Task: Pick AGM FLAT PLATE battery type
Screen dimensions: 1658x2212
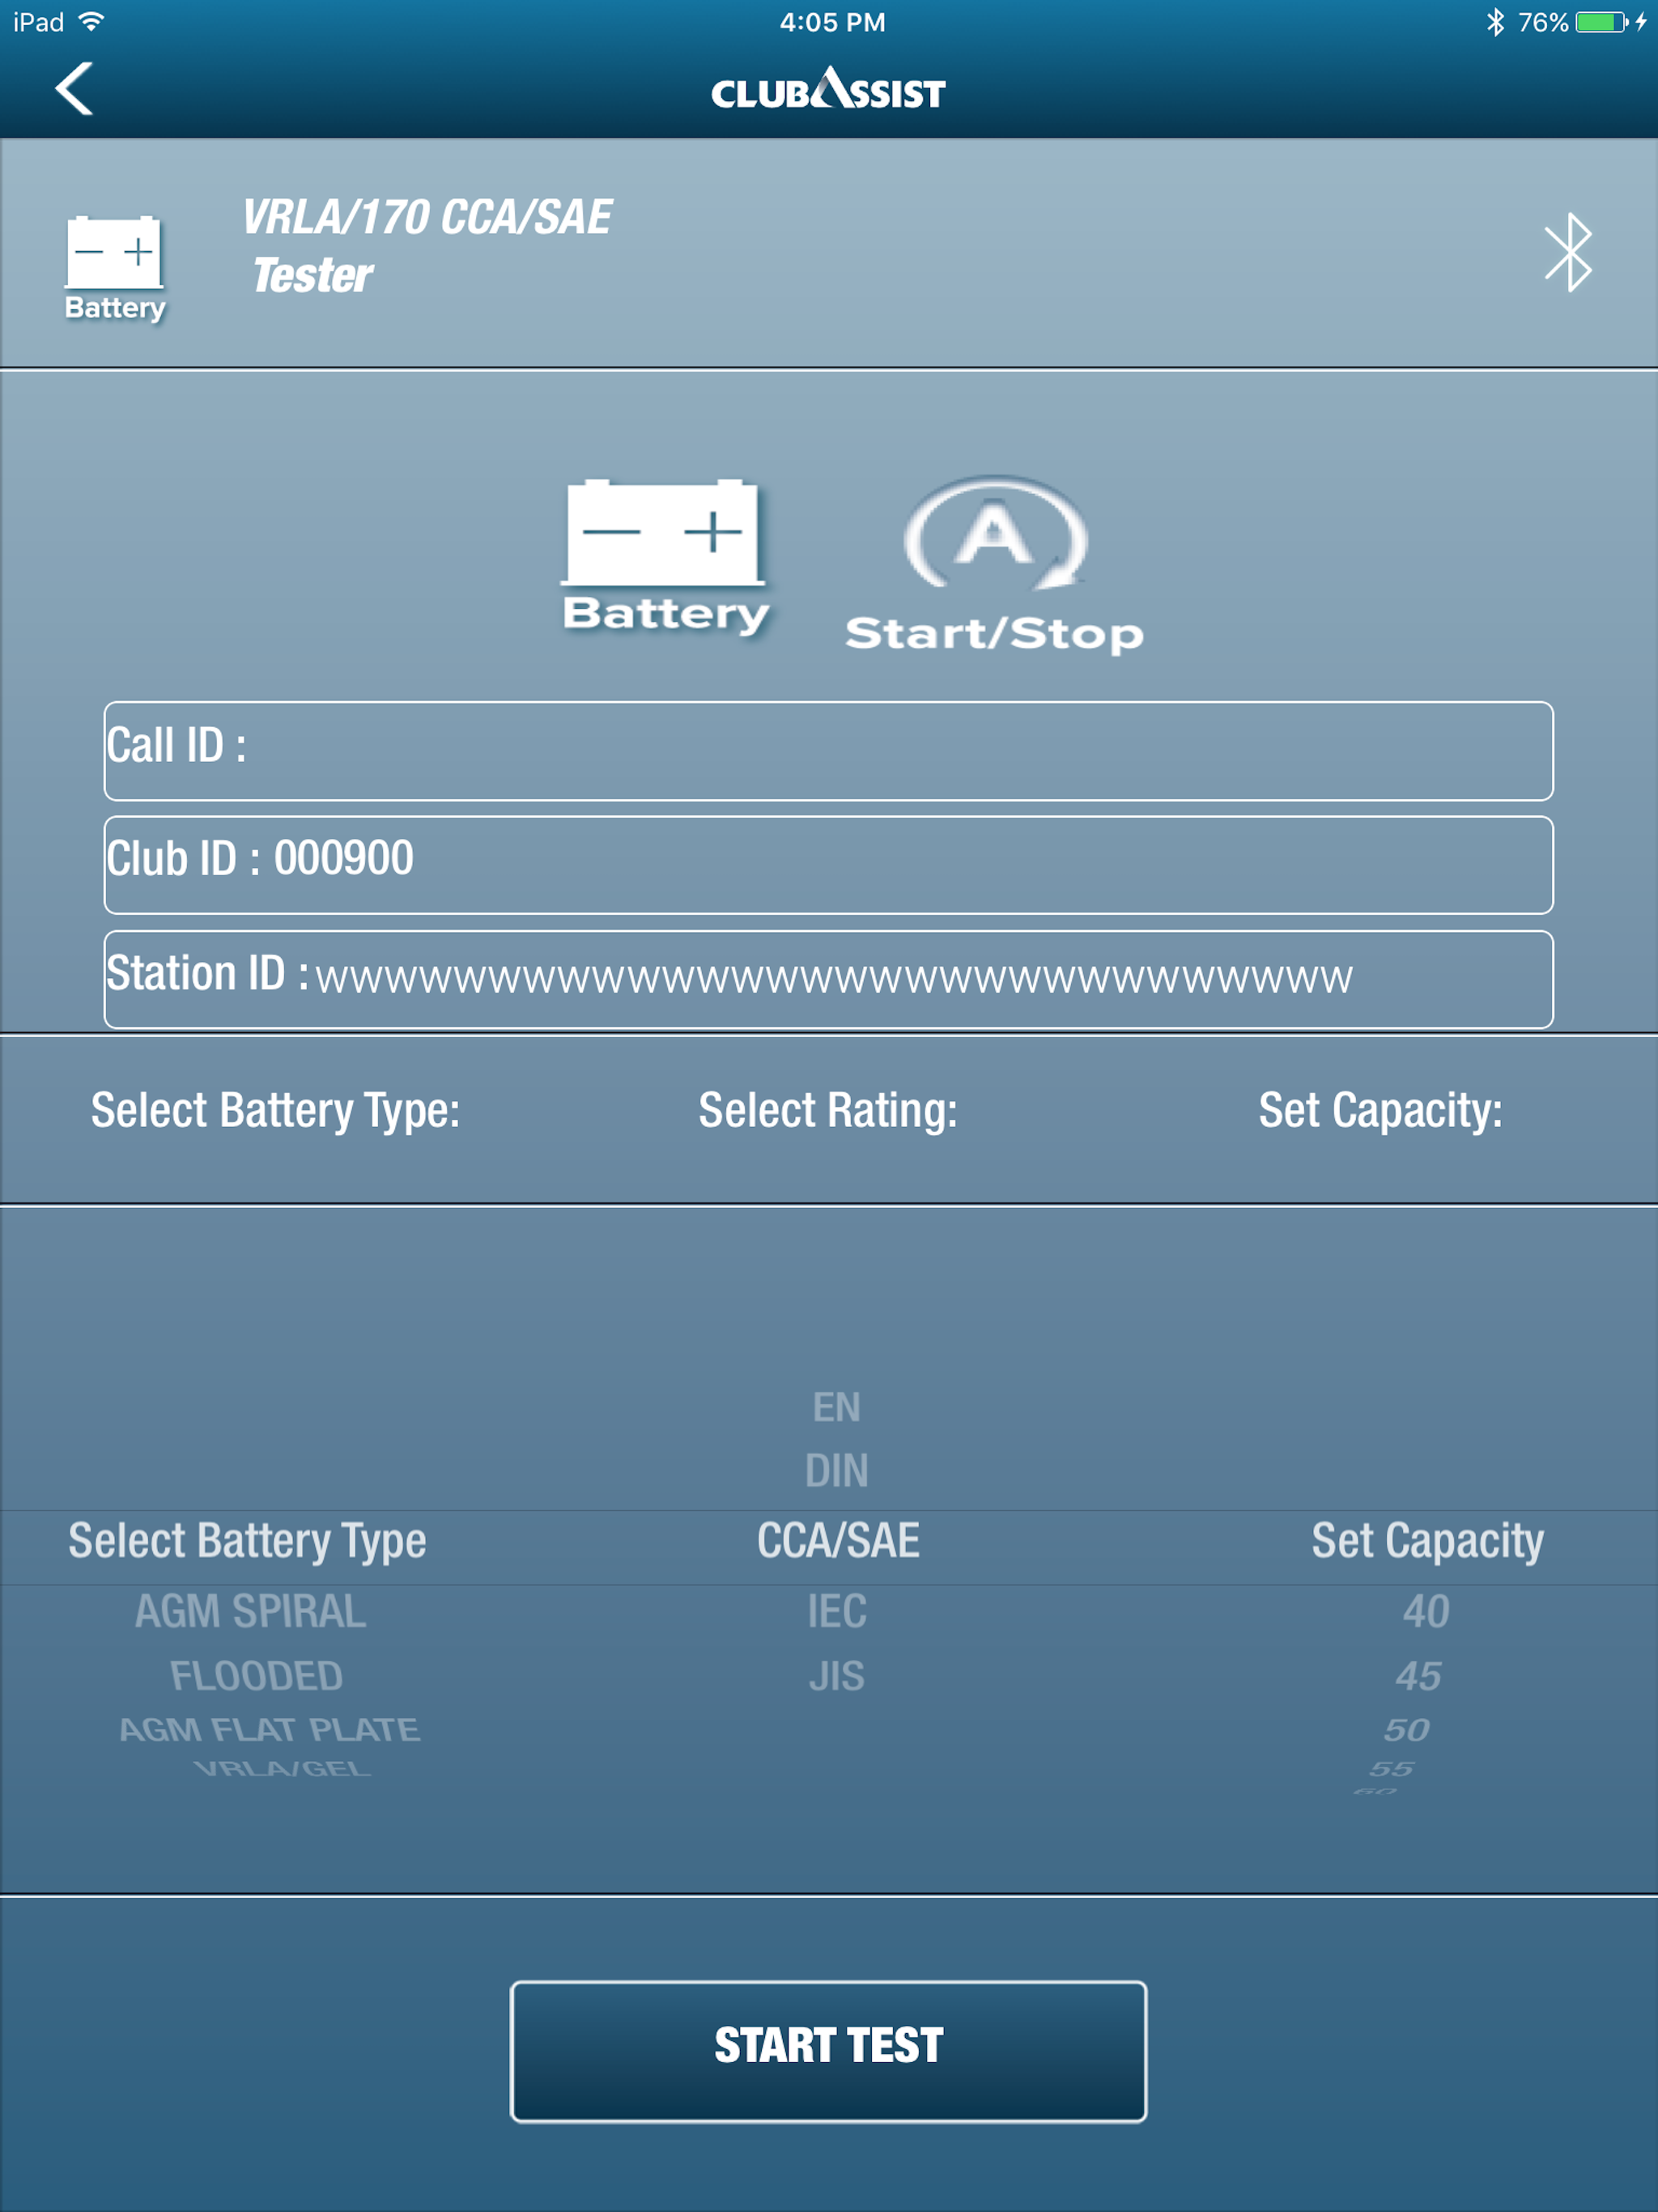Action: (x=269, y=1730)
